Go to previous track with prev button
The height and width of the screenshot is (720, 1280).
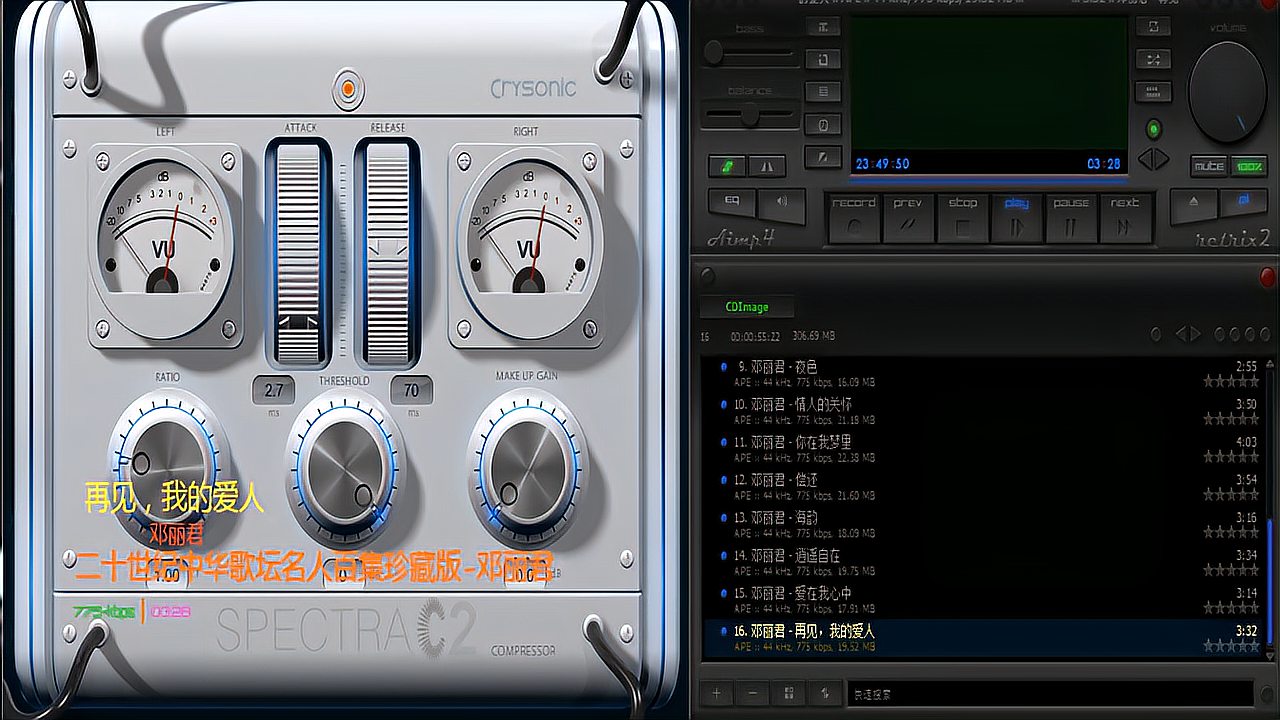tap(908, 217)
